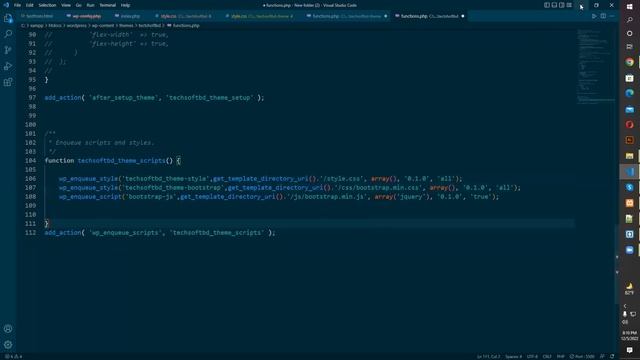Click the VS Code logo in the title bar

pyautogui.click(x=6, y=5)
